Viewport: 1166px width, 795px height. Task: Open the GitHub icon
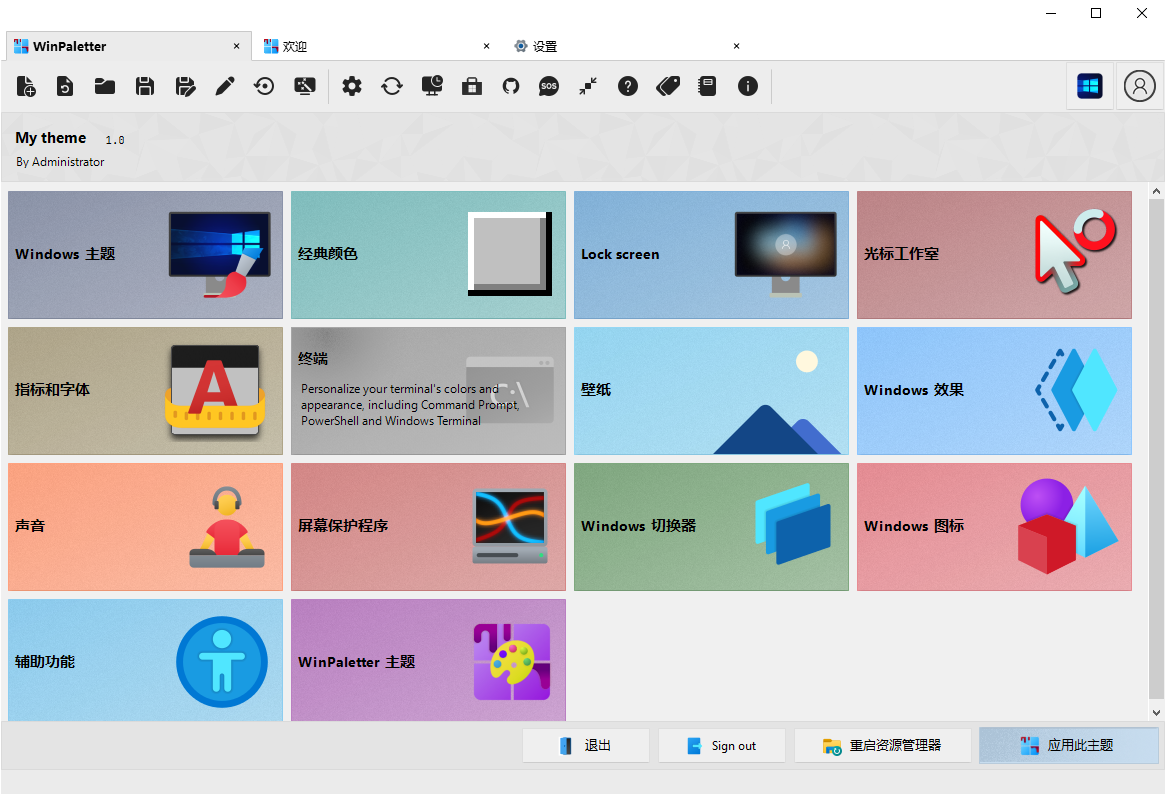[x=511, y=86]
